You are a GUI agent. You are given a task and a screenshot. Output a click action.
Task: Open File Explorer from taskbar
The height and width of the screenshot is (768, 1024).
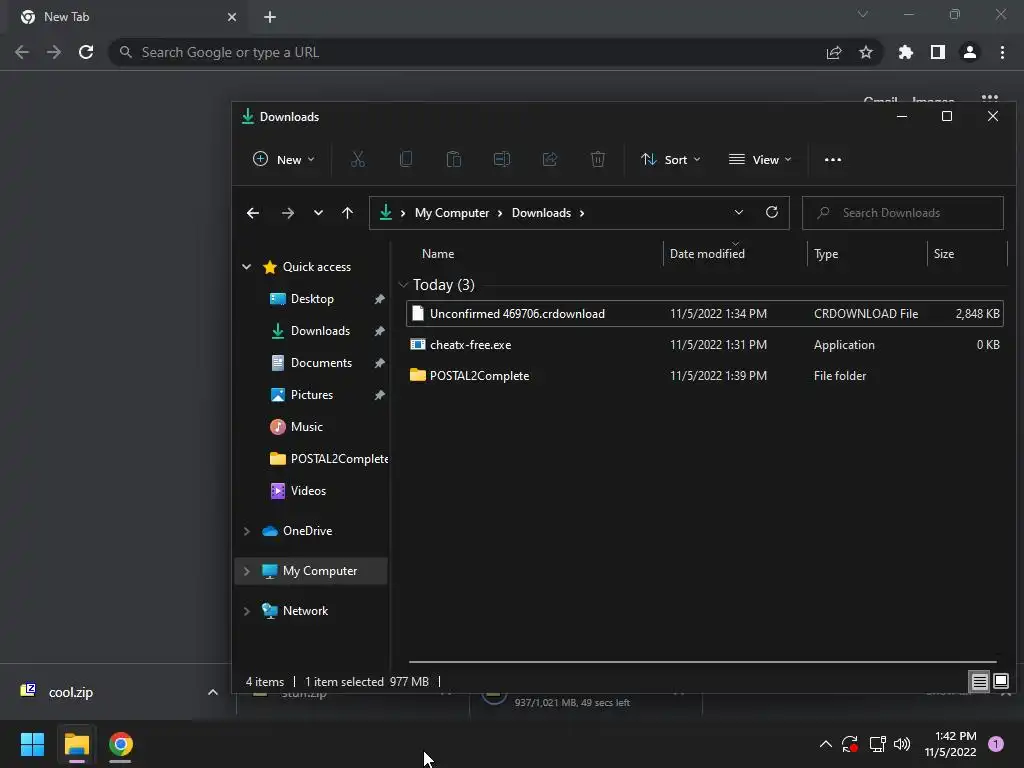point(76,744)
